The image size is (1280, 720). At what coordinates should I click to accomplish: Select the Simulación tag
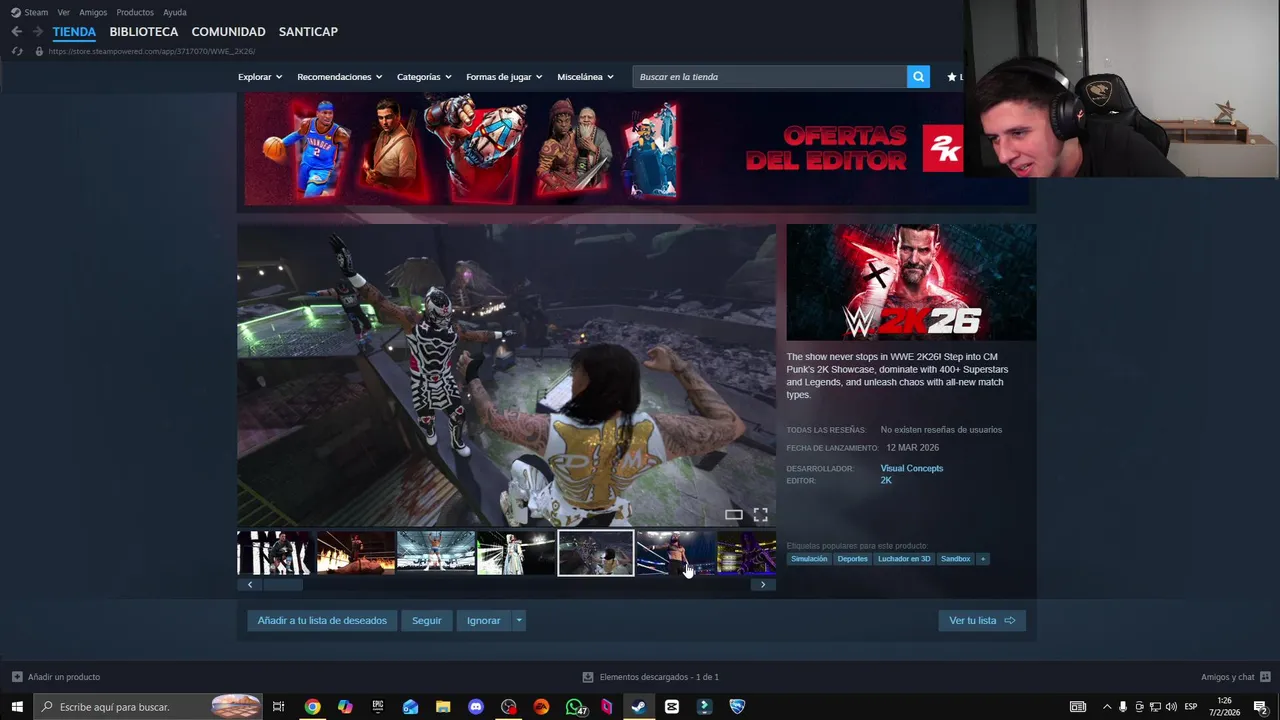809,559
